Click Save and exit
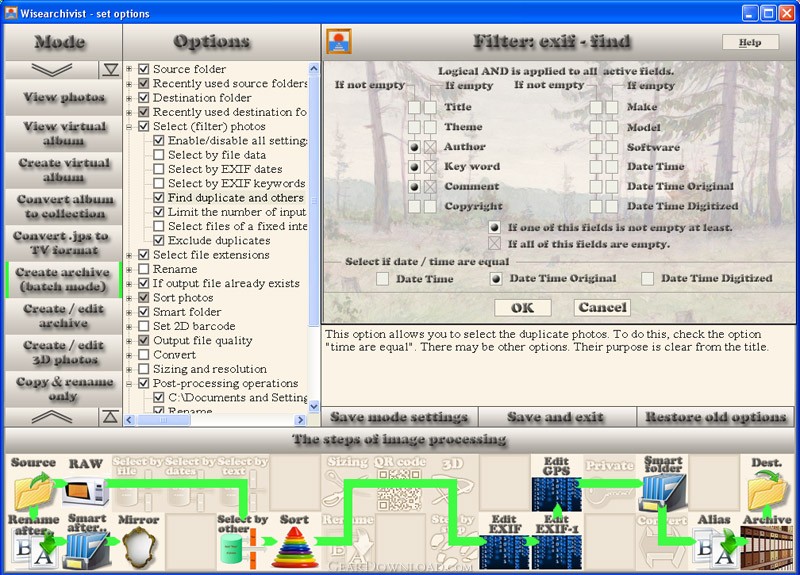Viewport: 800px width, 575px height. point(556,417)
